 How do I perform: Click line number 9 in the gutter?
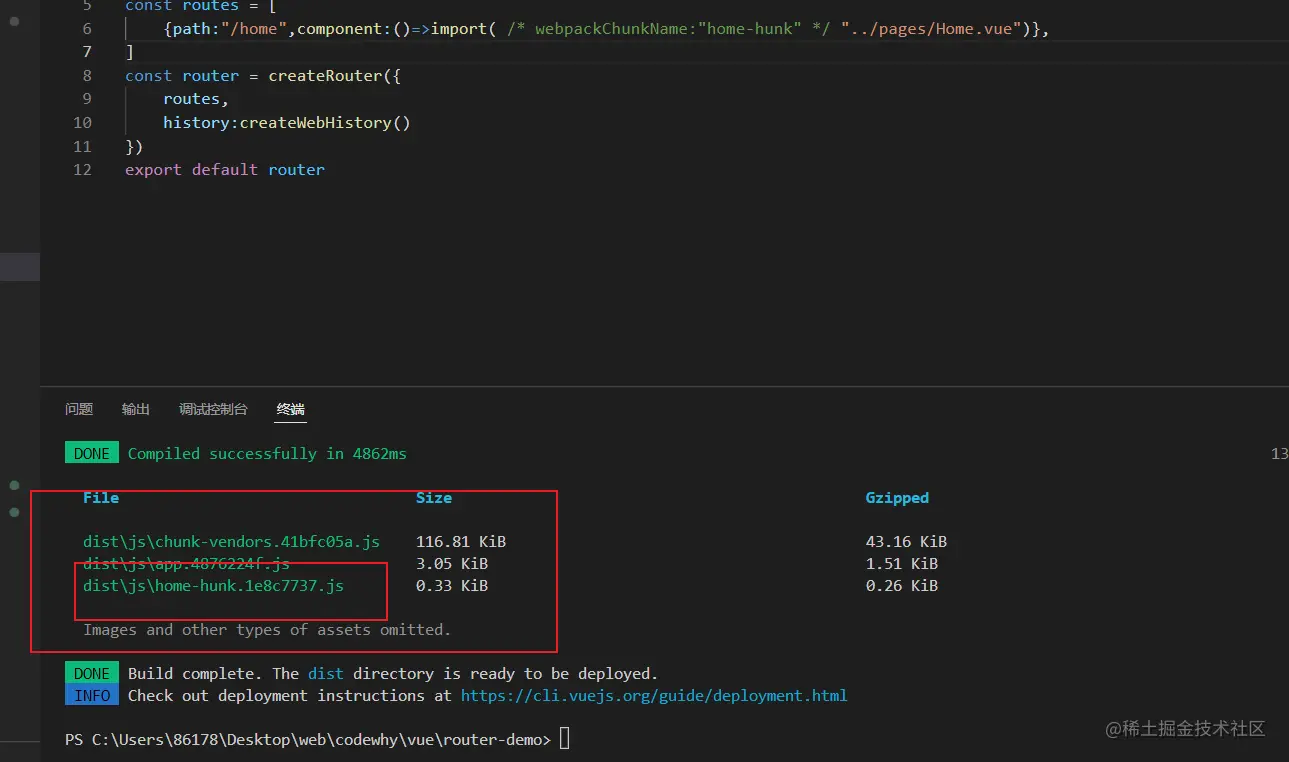tap(87, 98)
